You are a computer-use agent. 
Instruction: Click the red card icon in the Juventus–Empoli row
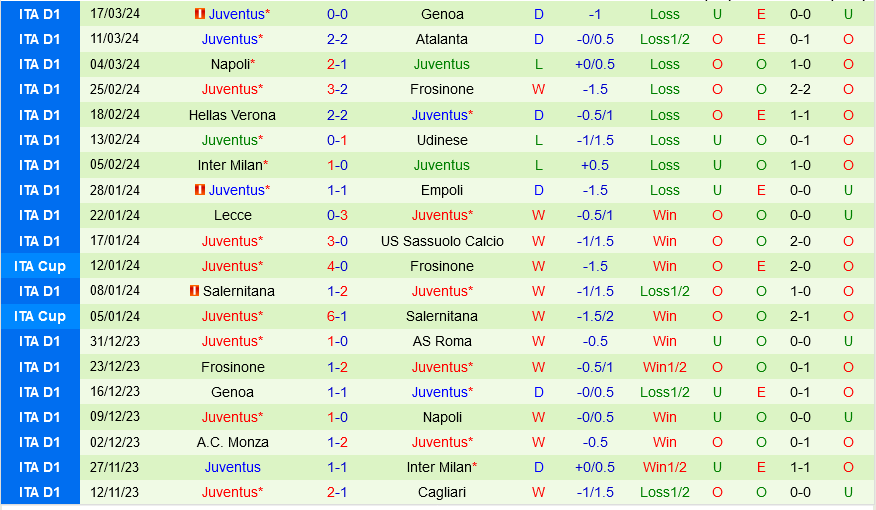coord(200,190)
